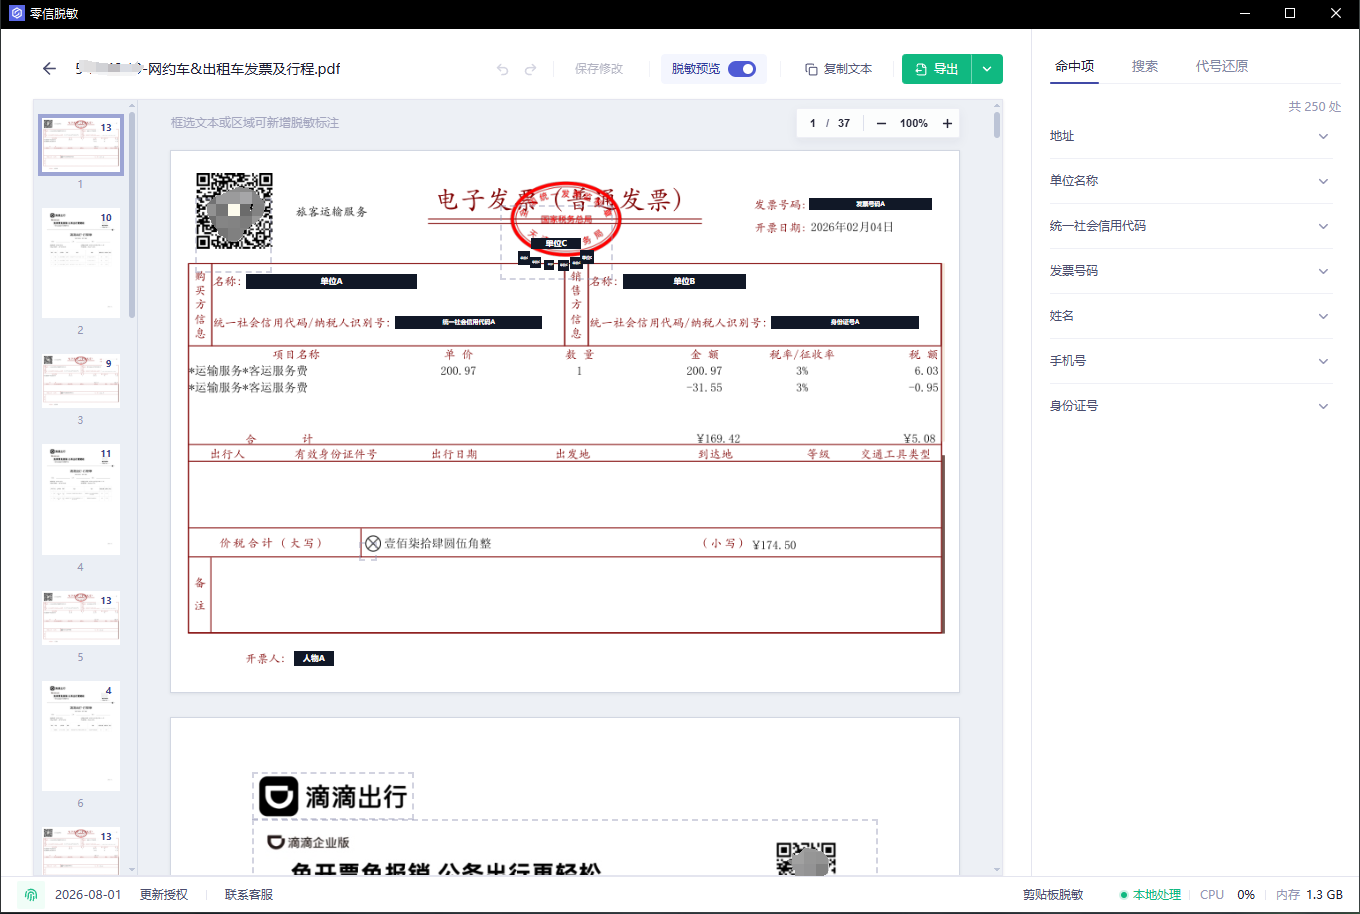This screenshot has width=1360, height=914.
Task: Click the redacted 身份证号A label
Action: (x=845, y=322)
